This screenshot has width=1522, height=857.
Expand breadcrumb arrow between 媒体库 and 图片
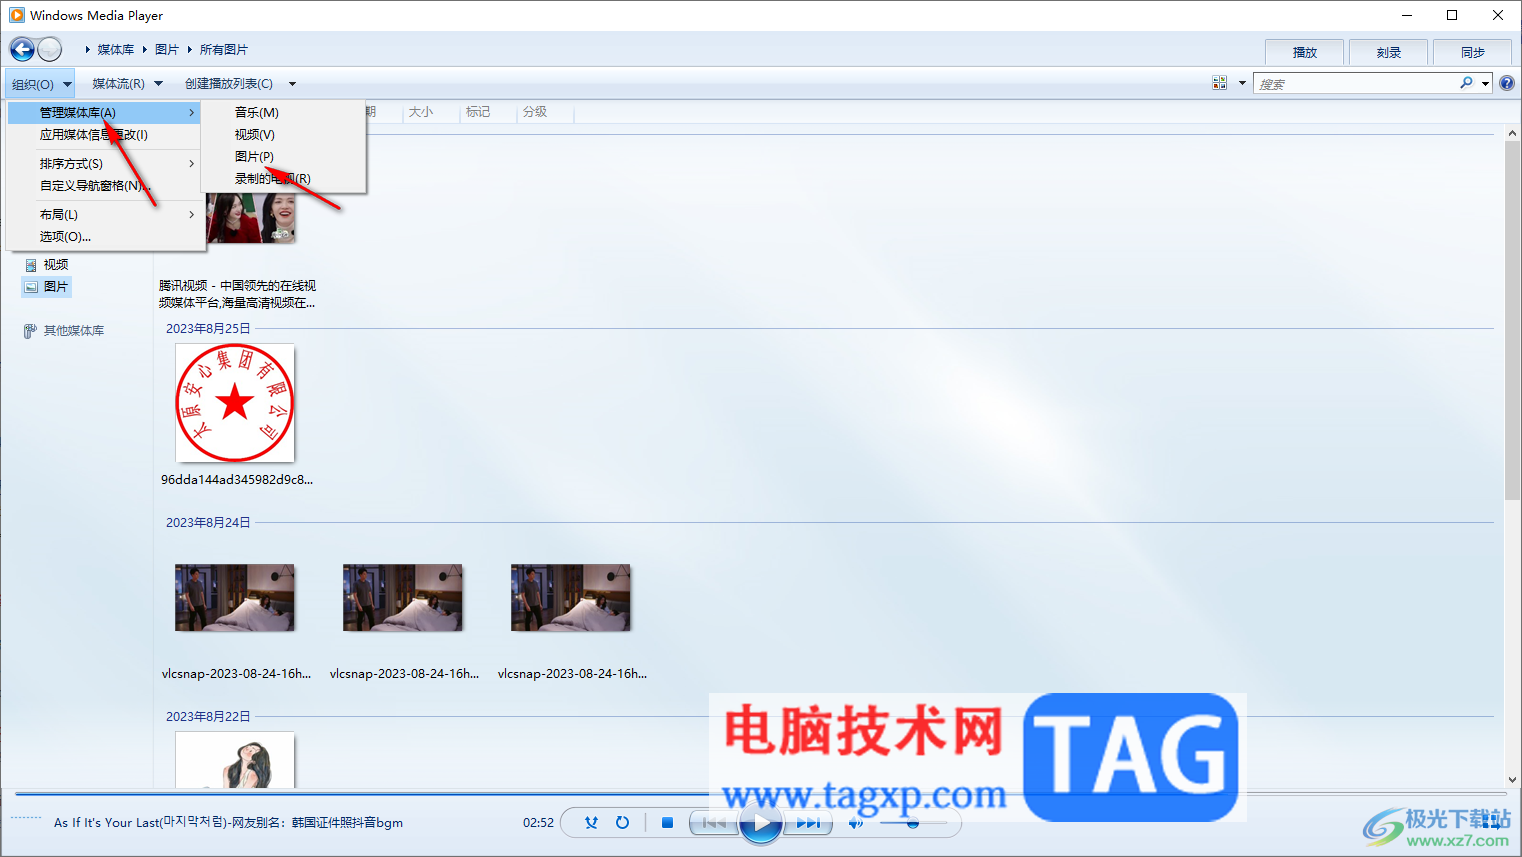145,49
